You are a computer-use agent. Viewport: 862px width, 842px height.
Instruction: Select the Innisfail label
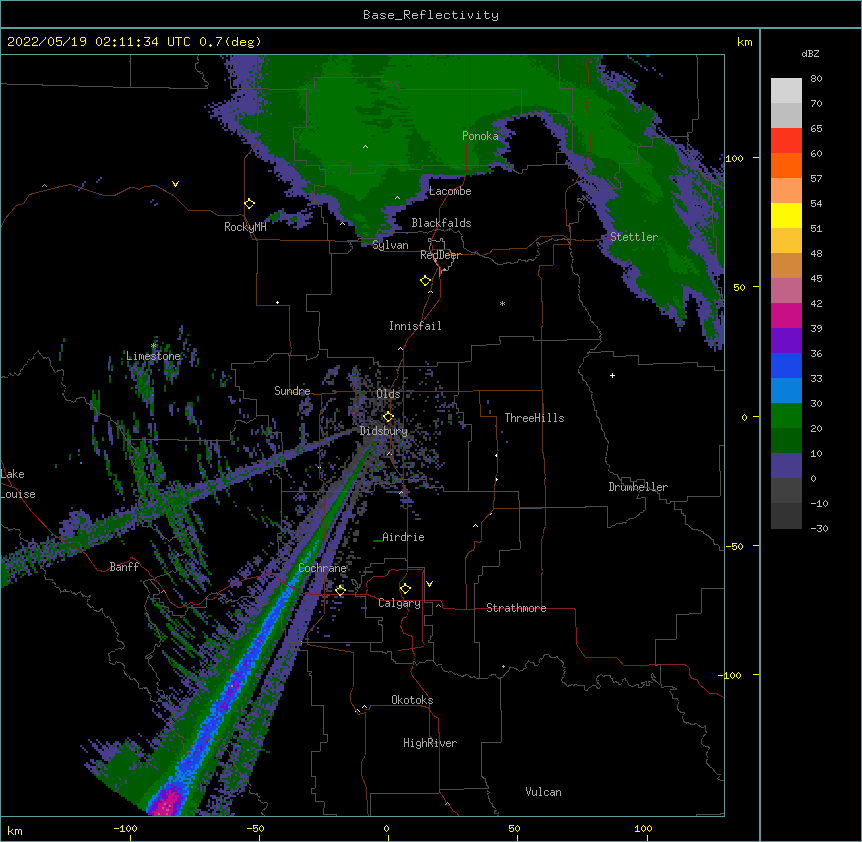tap(415, 326)
